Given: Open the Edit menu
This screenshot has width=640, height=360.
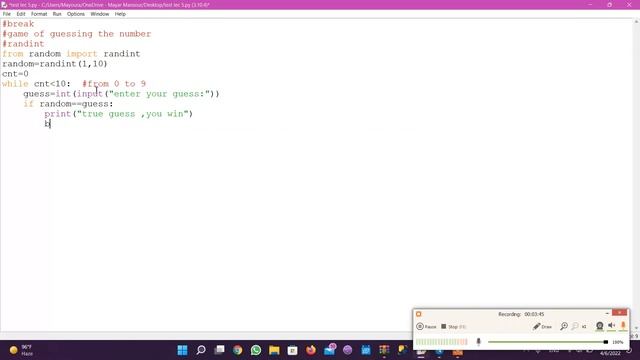Looking at the screenshot, I should click(x=21, y=14).
